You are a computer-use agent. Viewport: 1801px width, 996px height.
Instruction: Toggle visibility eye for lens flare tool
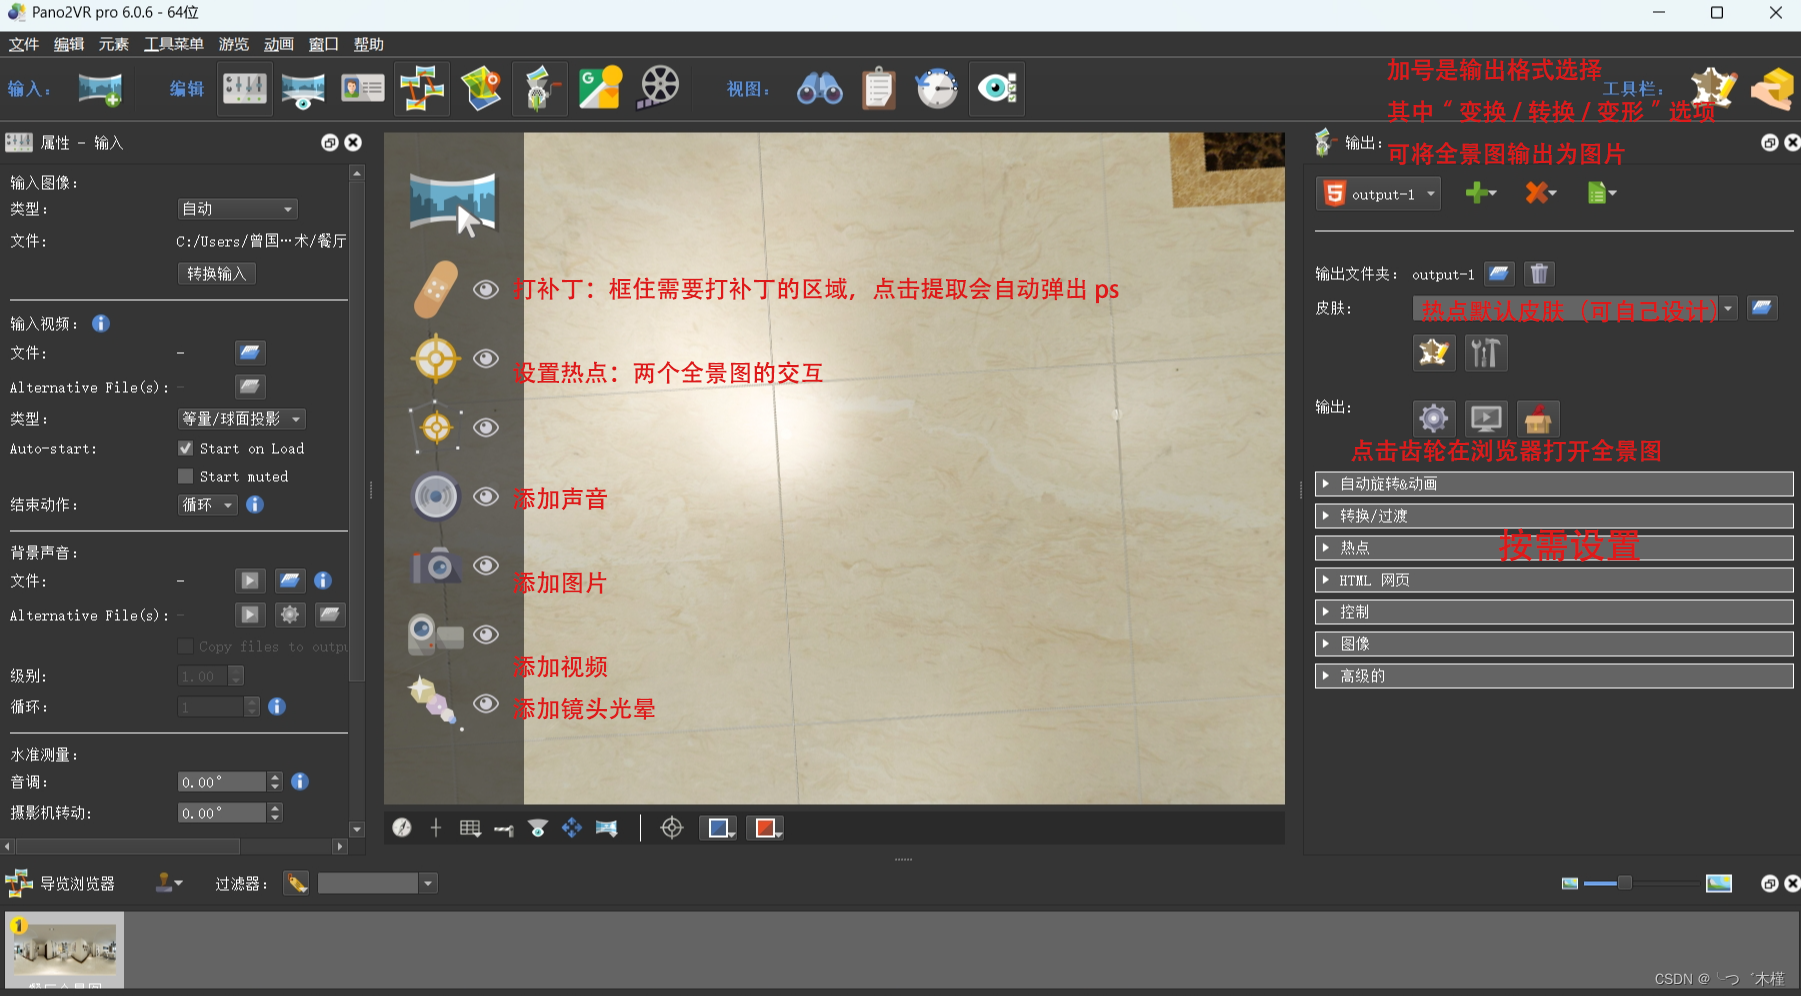point(486,704)
